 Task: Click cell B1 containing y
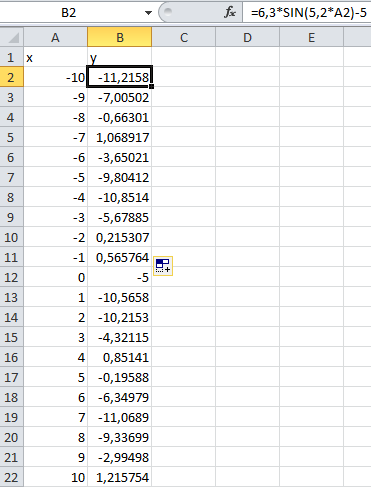click(x=120, y=57)
